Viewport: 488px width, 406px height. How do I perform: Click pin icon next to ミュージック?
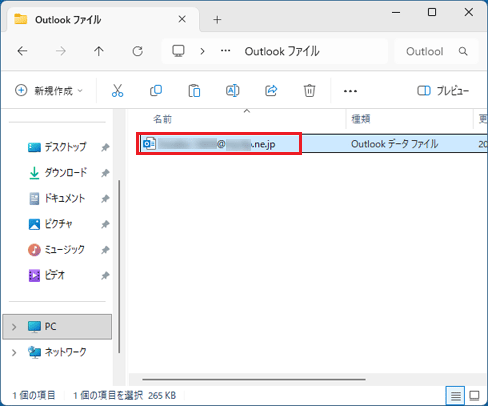tap(105, 250)
